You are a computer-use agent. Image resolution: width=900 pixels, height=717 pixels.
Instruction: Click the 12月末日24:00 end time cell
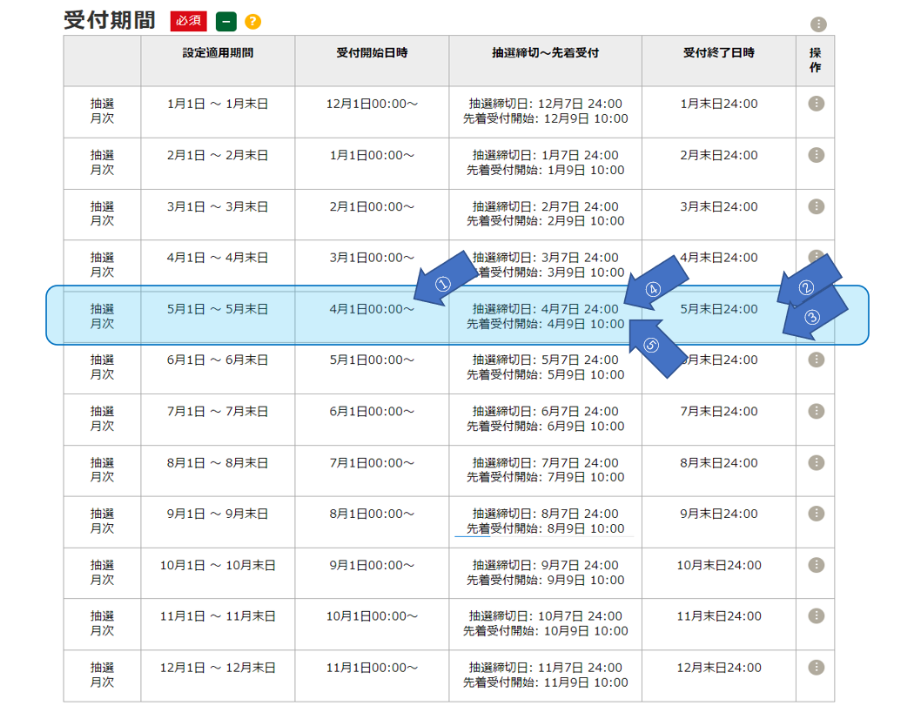click(x=718, y=667)
